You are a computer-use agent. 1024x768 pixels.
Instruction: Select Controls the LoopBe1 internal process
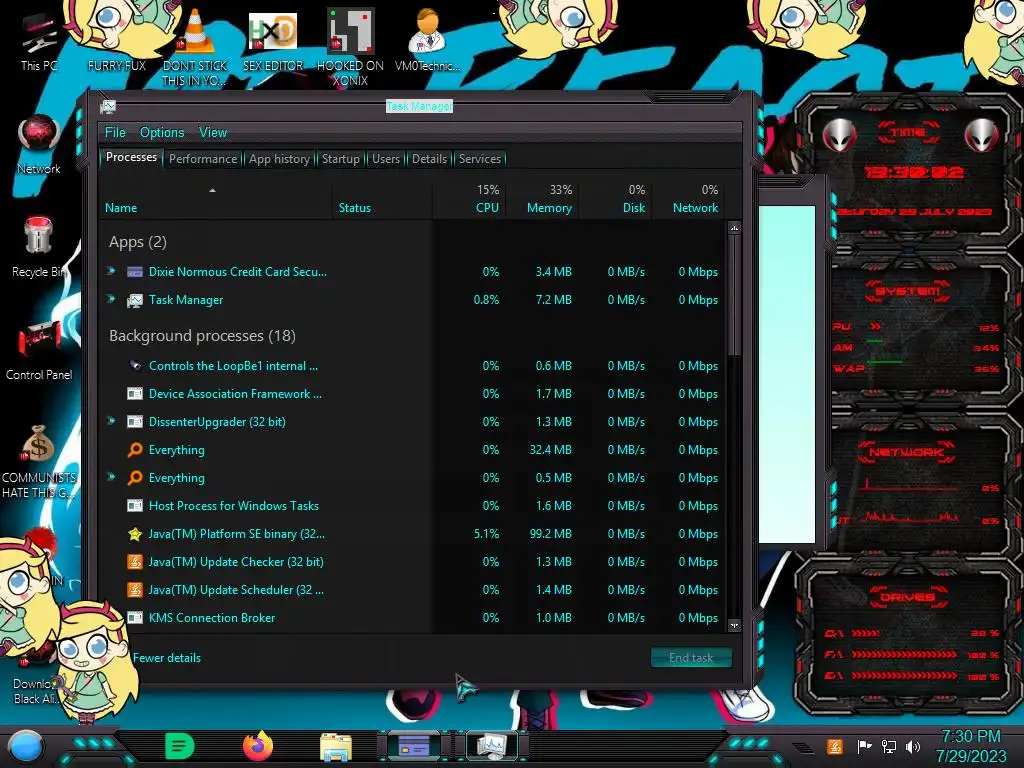(x=413, y=366)
